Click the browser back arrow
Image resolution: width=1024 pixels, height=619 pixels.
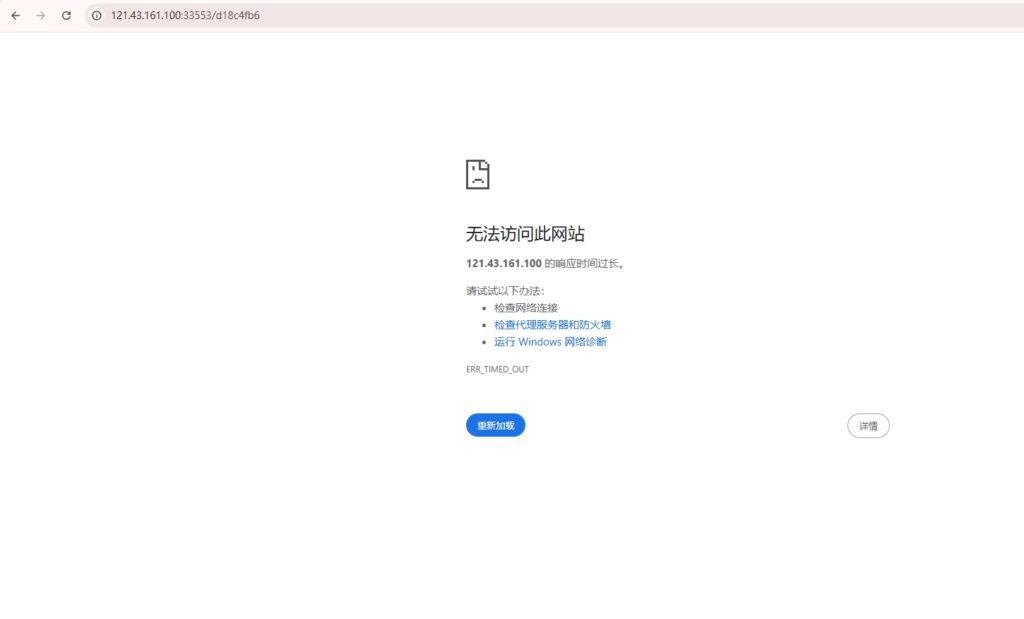pos(15,15)
